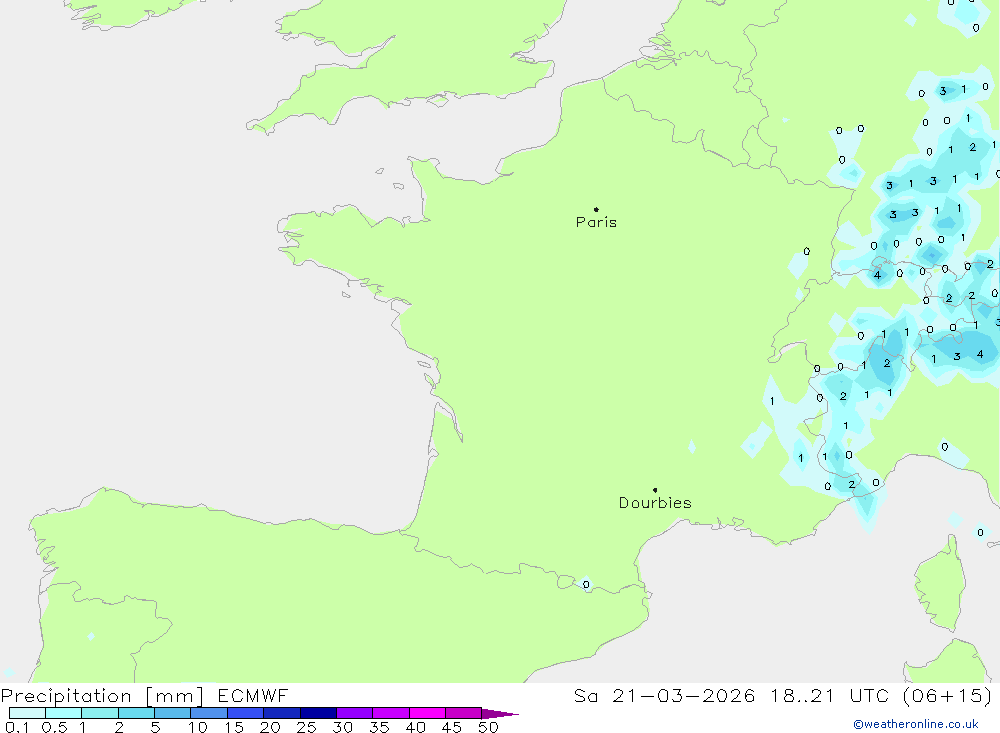
Task: Pick the 30–35 mm purple legend swatch
Action: coord(354,713)
